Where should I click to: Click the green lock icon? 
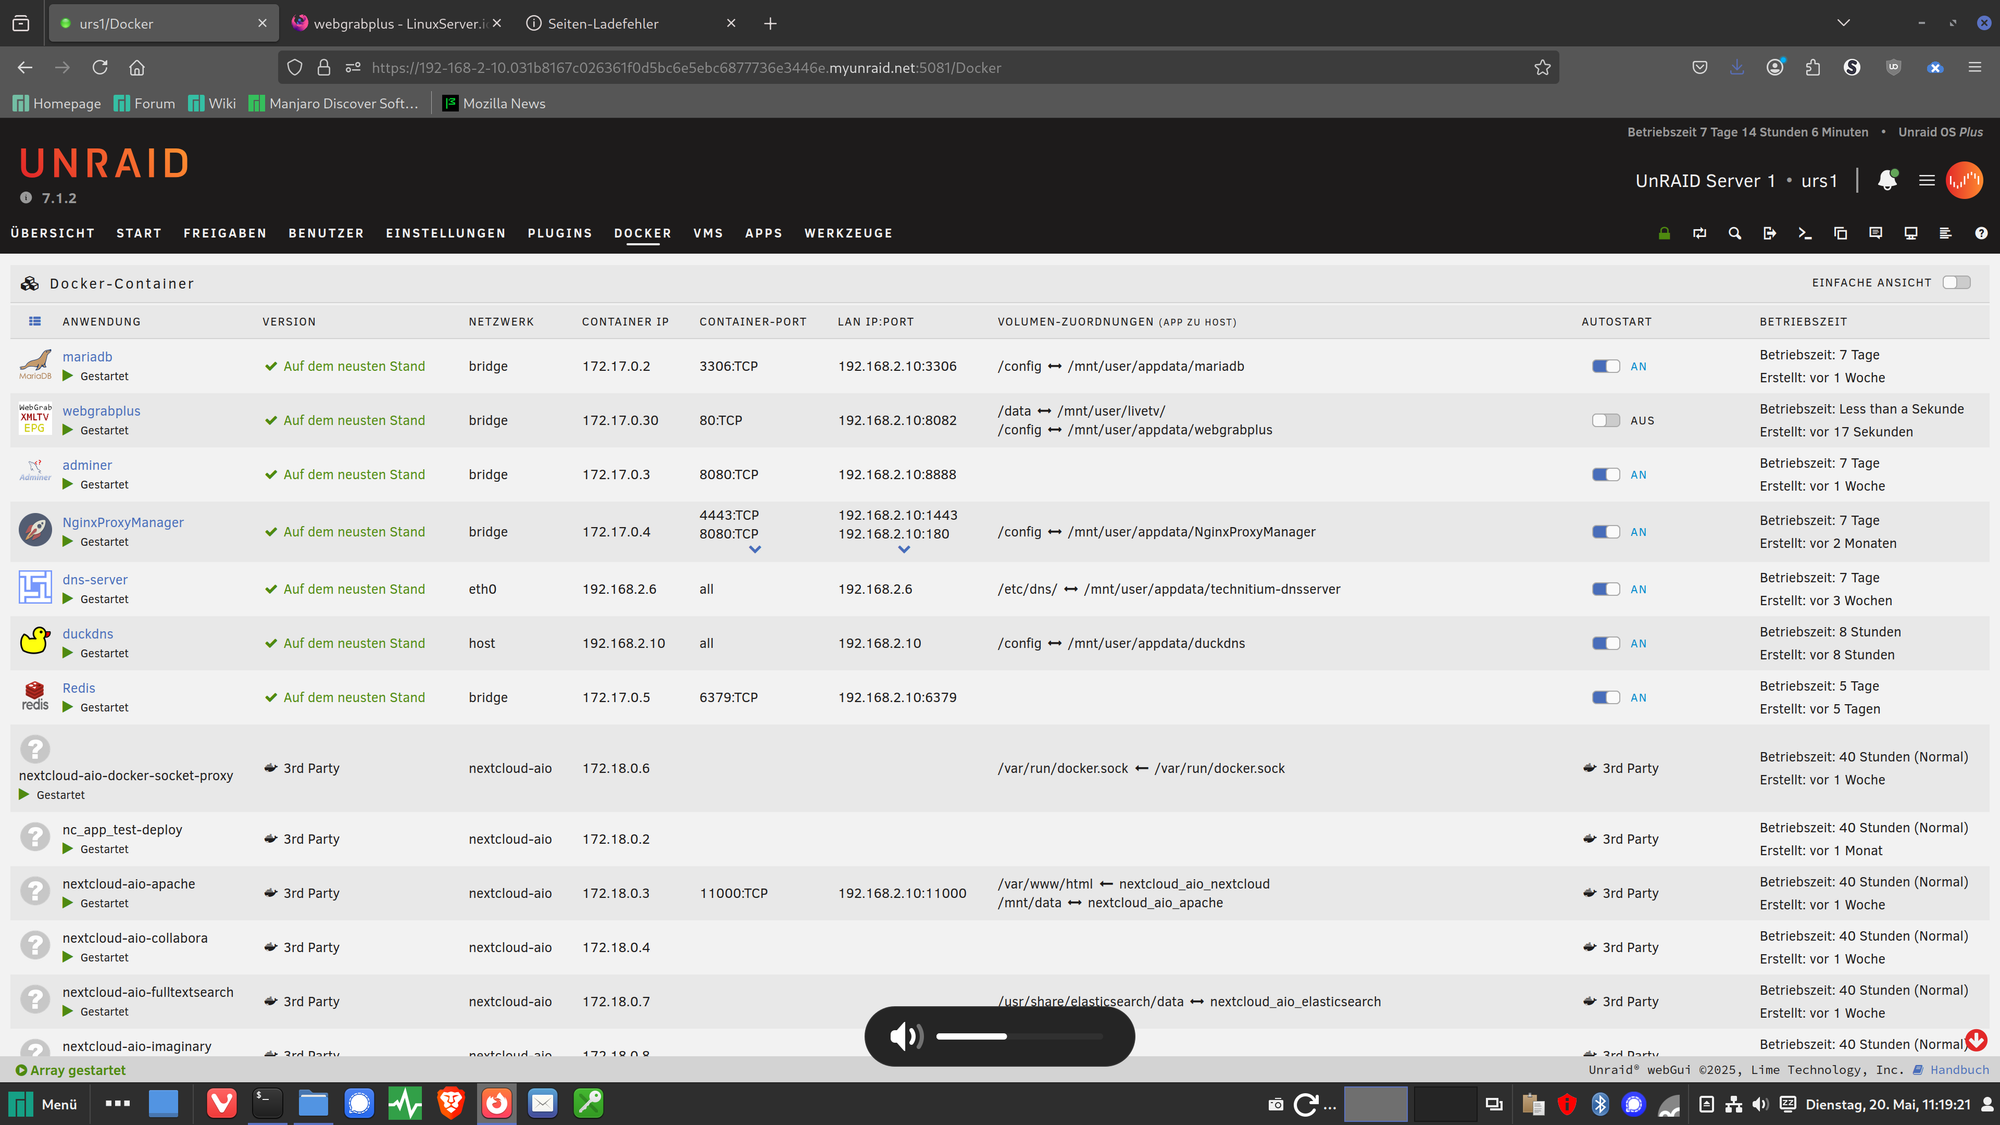coord(1664,233)
